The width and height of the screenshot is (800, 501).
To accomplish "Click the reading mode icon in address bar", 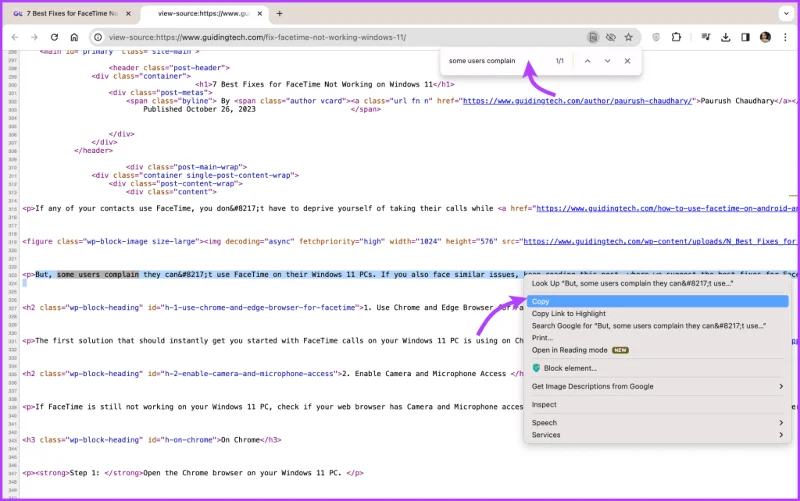I will [593, 37].
